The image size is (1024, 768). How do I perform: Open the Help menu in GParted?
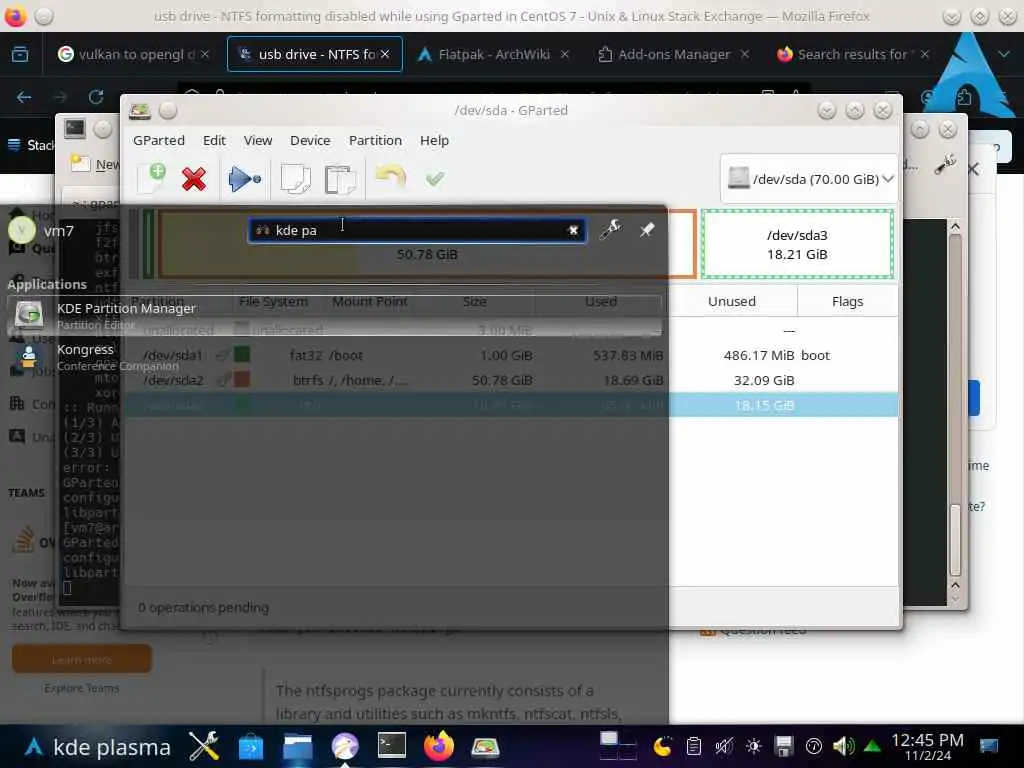click(x=434, y=140)
